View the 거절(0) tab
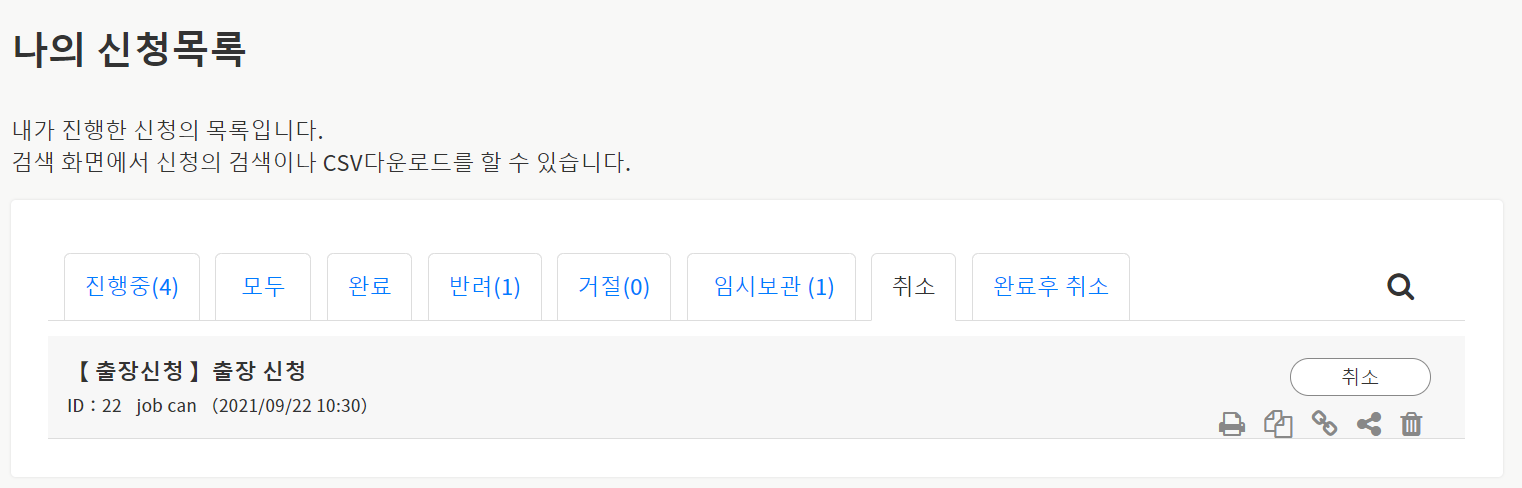This screenshot has width=1522, height=488. (x=614, y=287)
